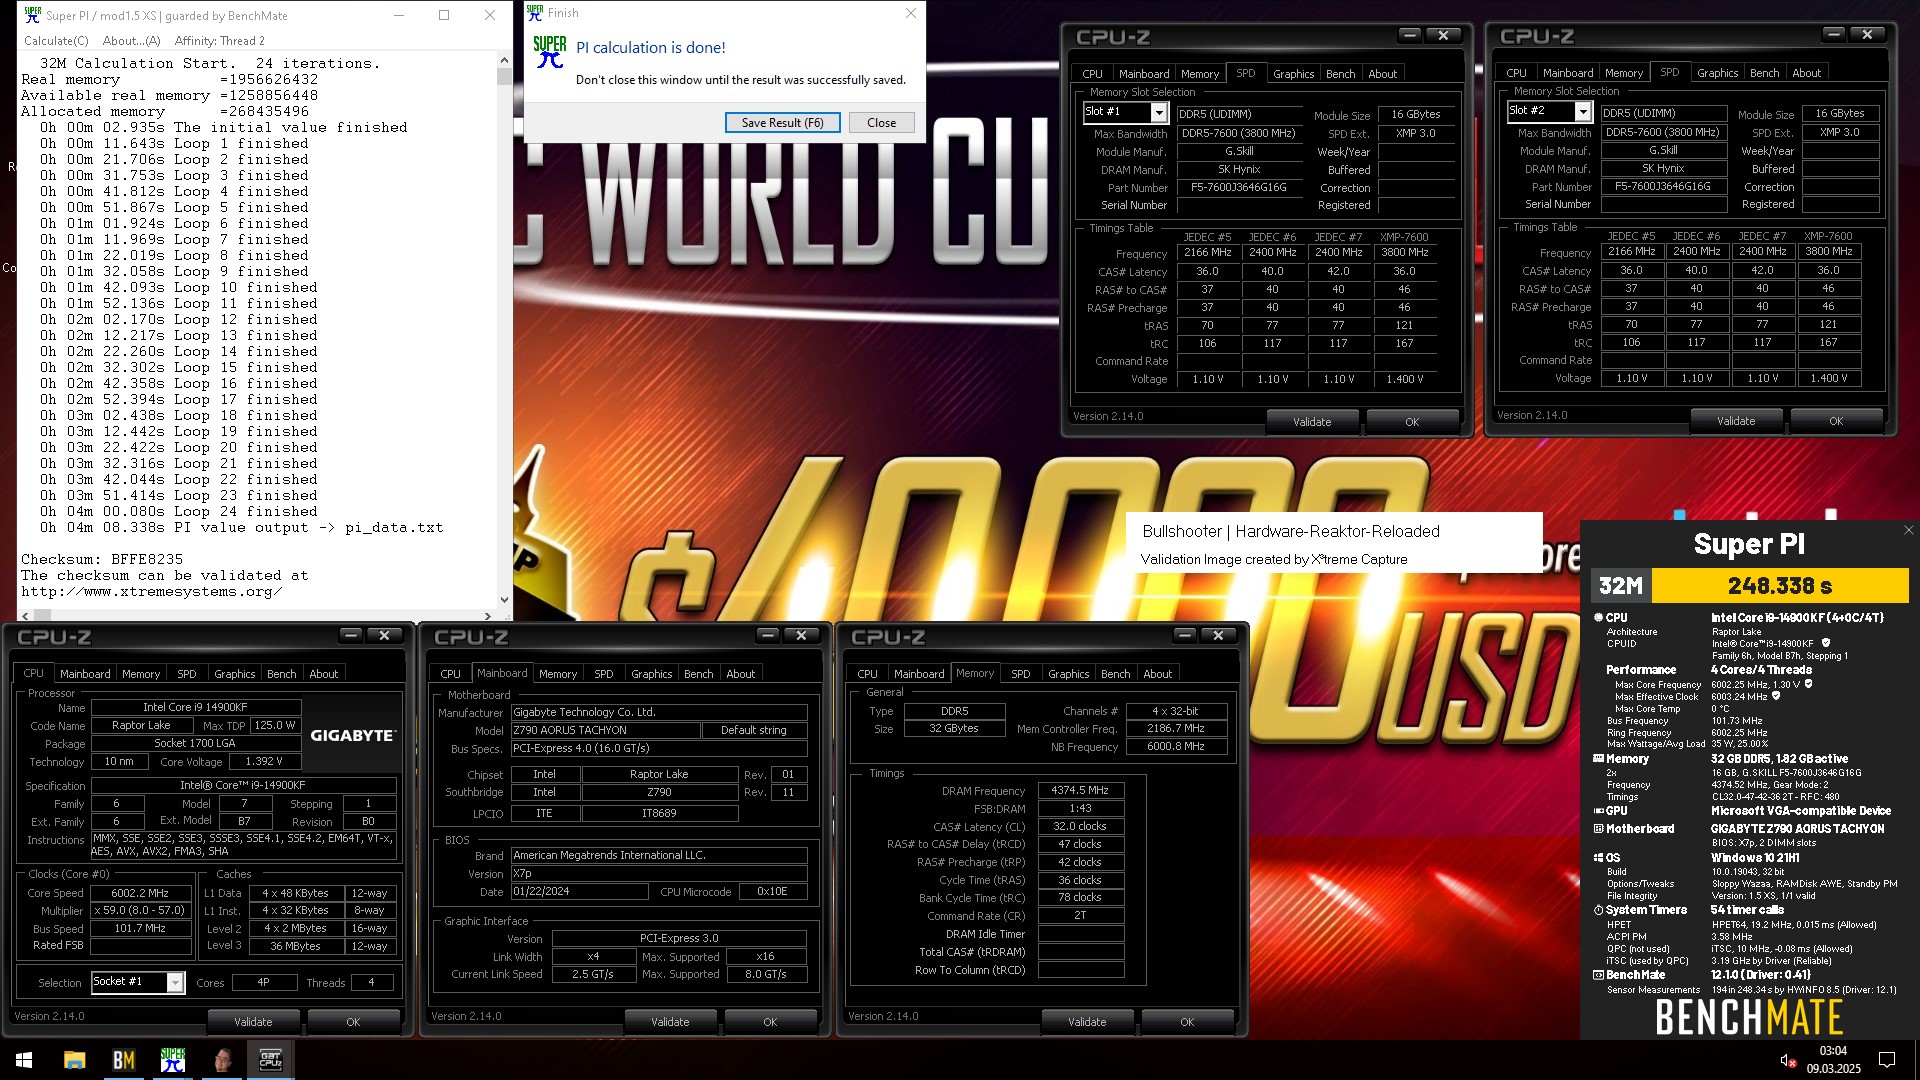This screenshot has height=1080, width=1920.
Task: Click the shield beside Max Core Frequency
Action: point(1808,684)
